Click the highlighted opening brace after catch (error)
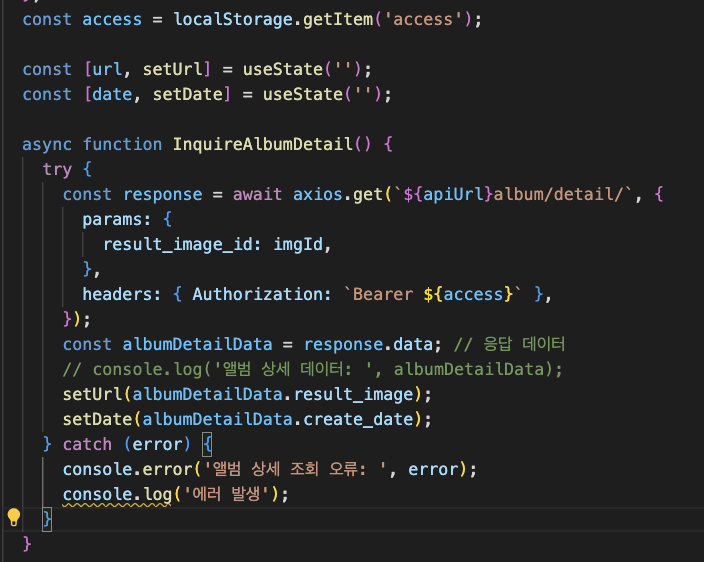The width and height of the screenshot is (704, 562). pyautogui.click(x=207, y=444)
